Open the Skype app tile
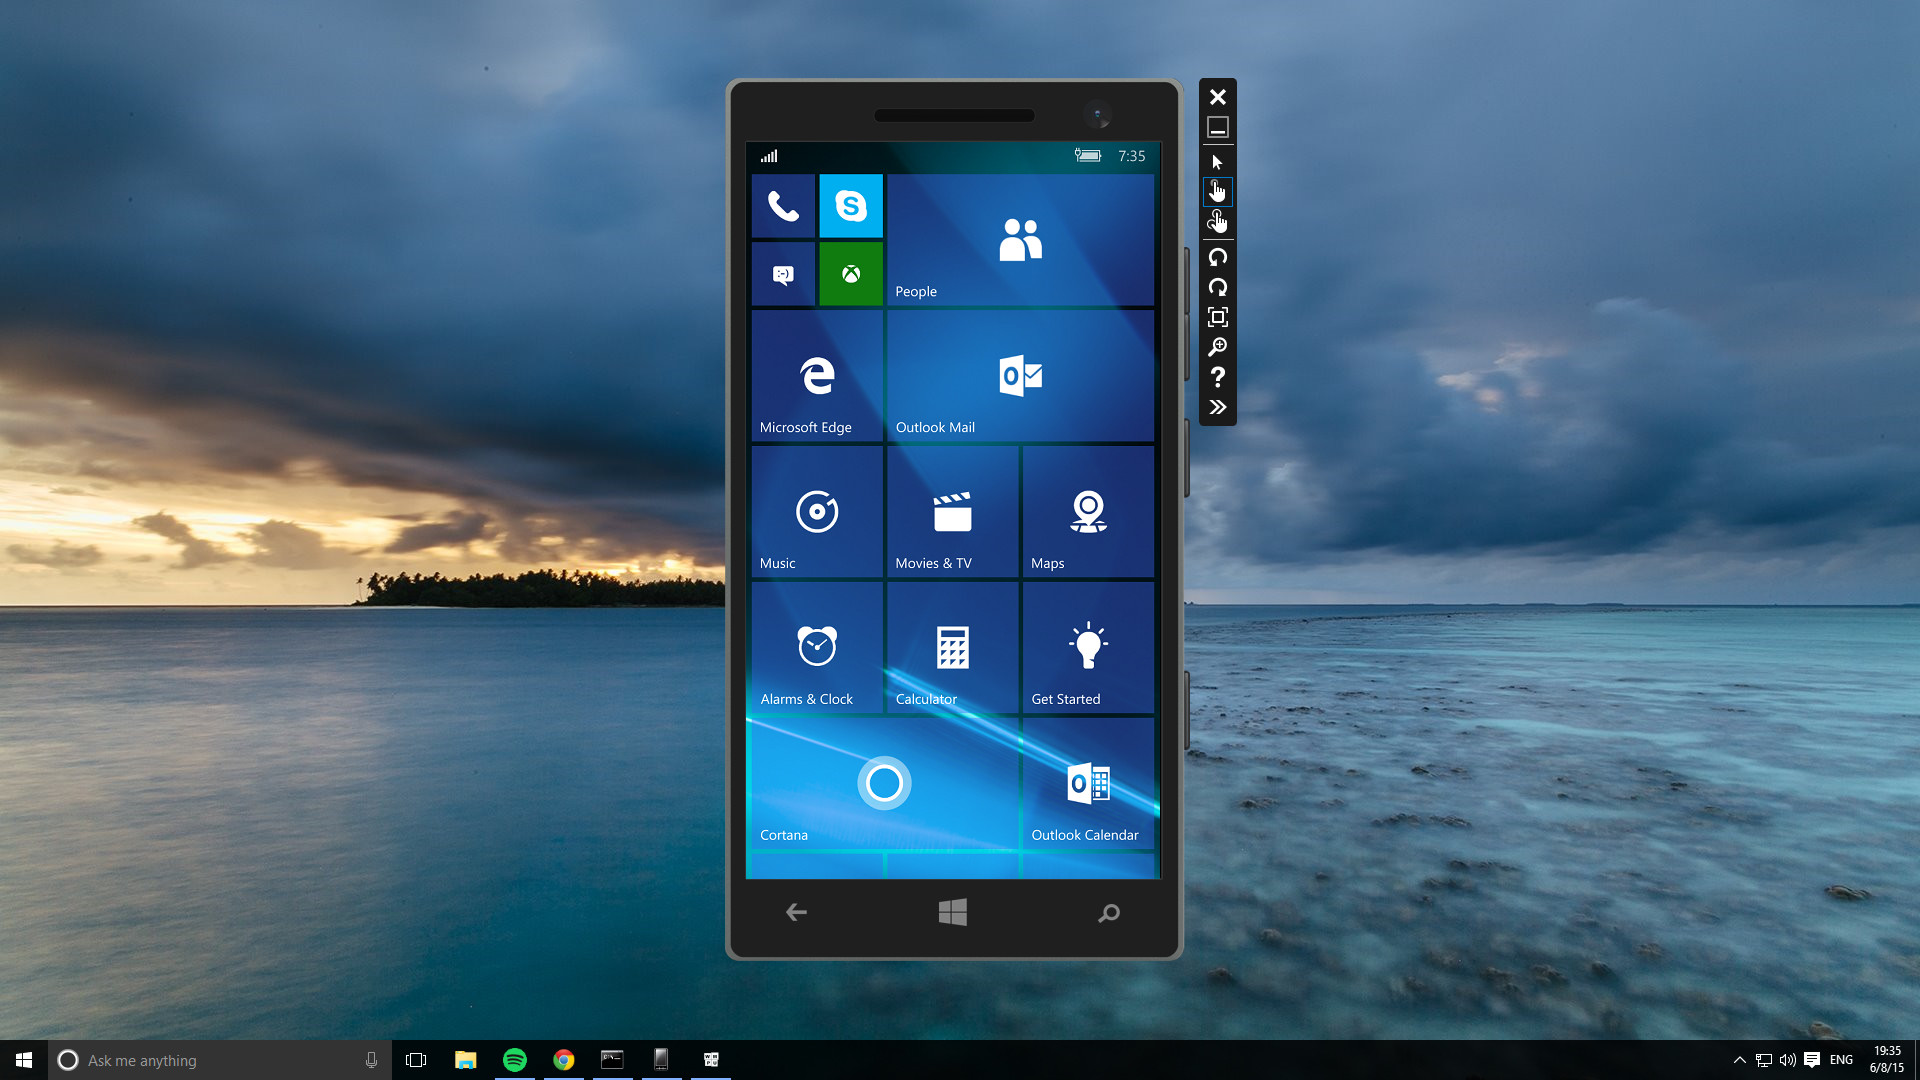This screenshot has width=1920, height=1080. (x=849, y=206)
